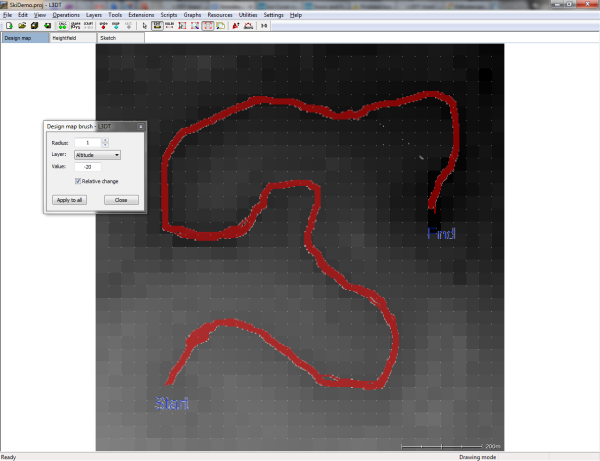This screenshot has height=461, width=600.
Task: Click Close button in brush dialog
Action: click(120, 200)
